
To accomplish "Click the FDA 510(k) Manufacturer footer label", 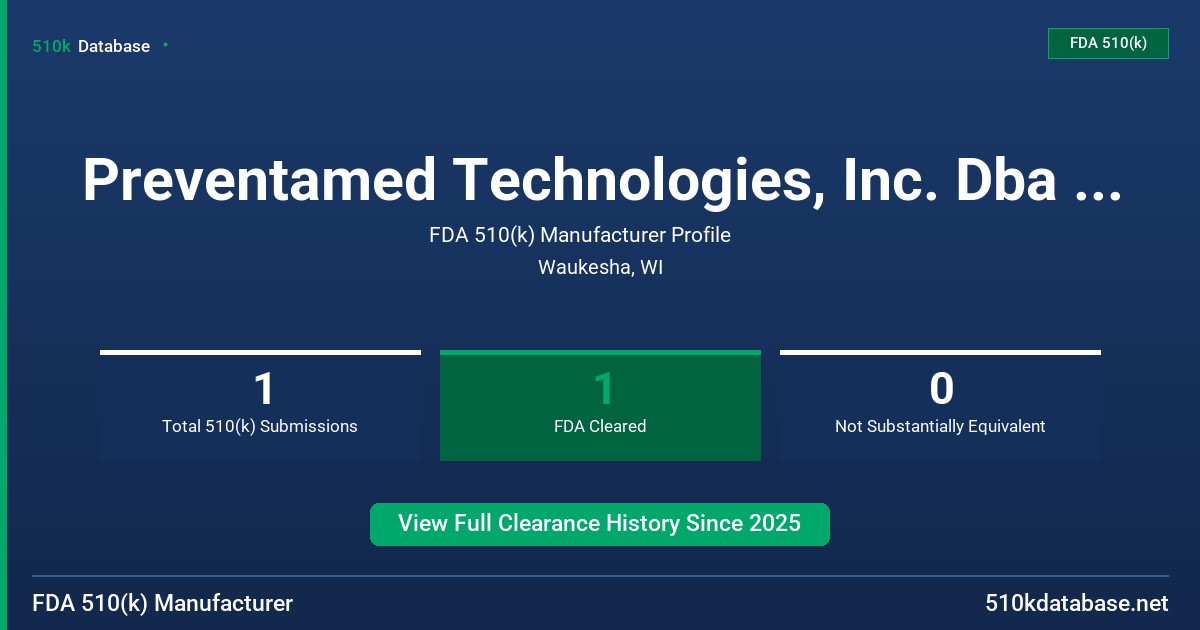I will (x=163, y=603).
